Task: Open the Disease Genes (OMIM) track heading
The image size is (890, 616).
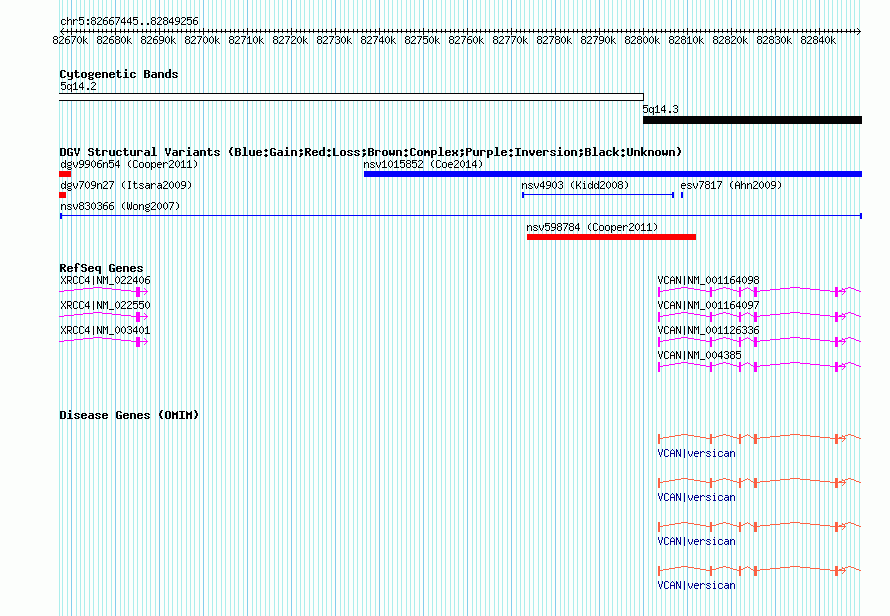Action: (129, 415)
